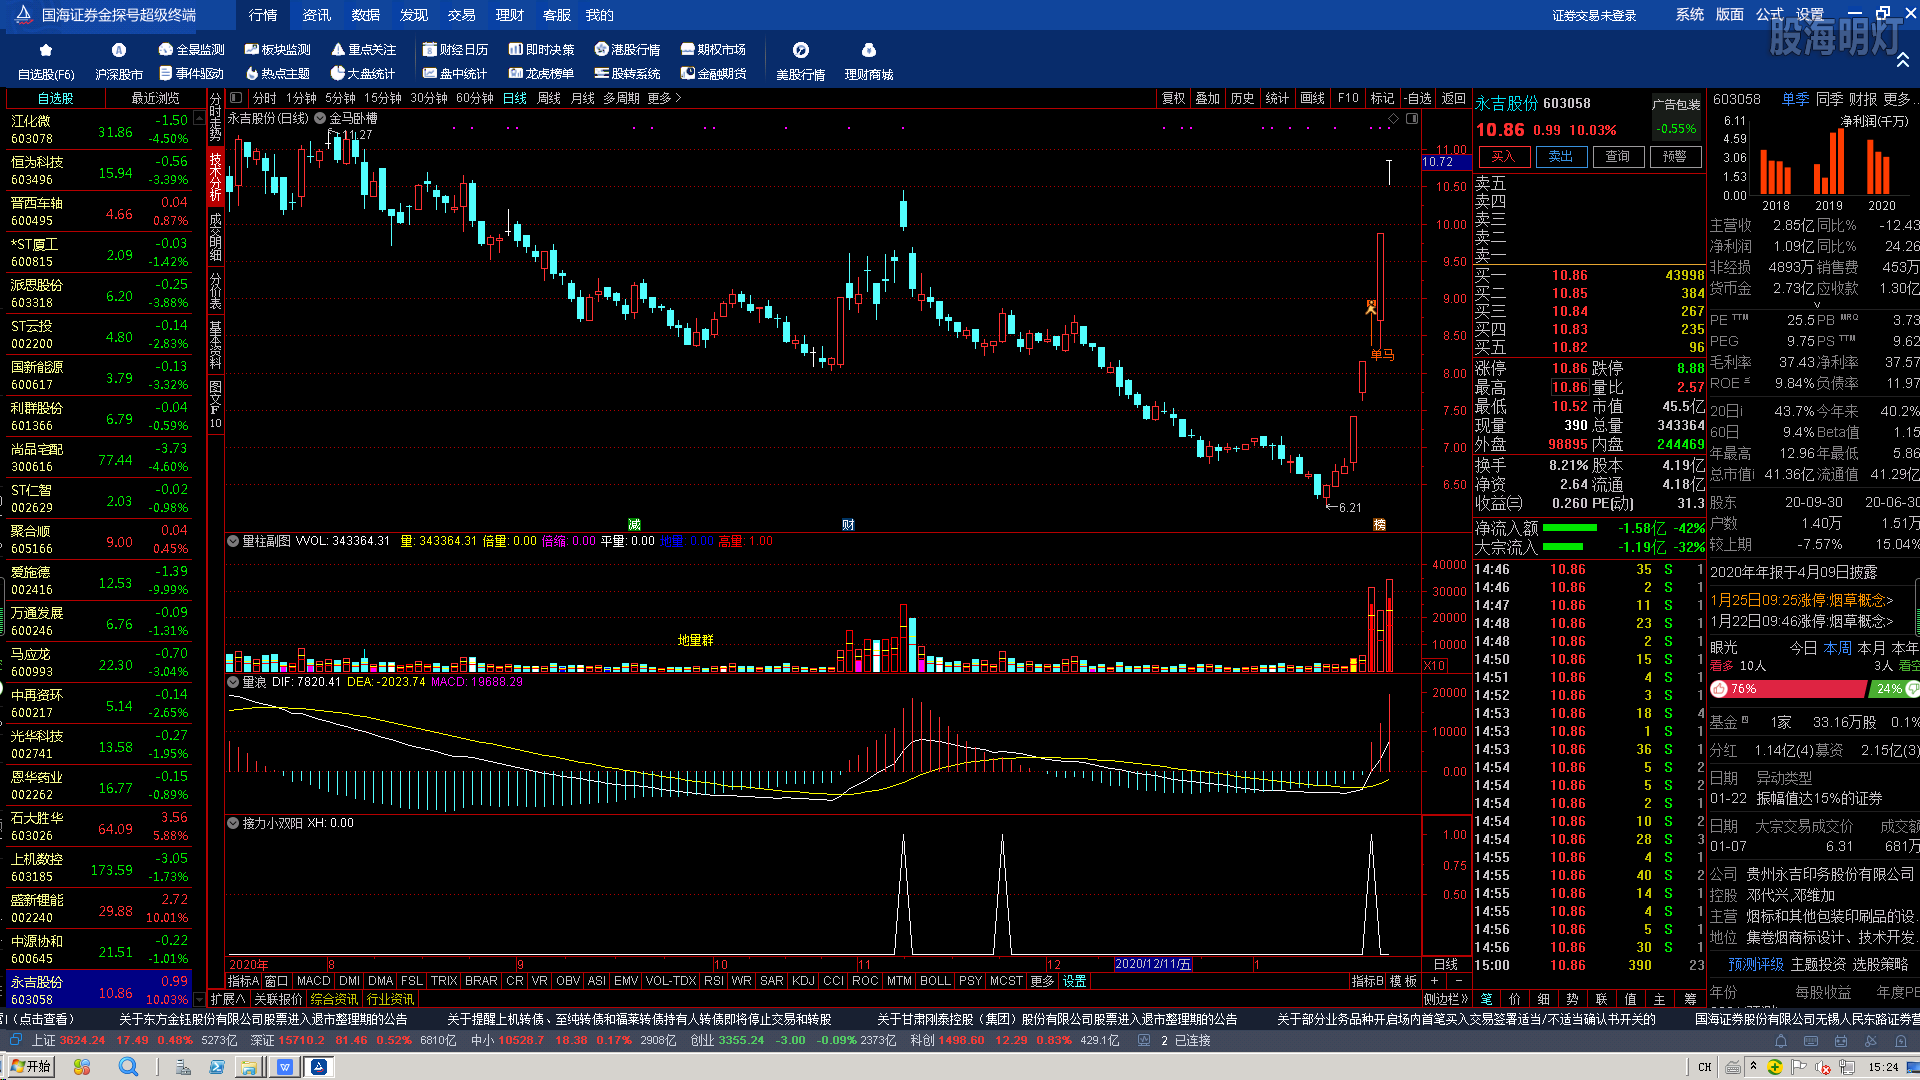Open 自选股(F6) watchlist toolbar icon
This screenshot has width=1920, height=1080.
click(46, 62)
